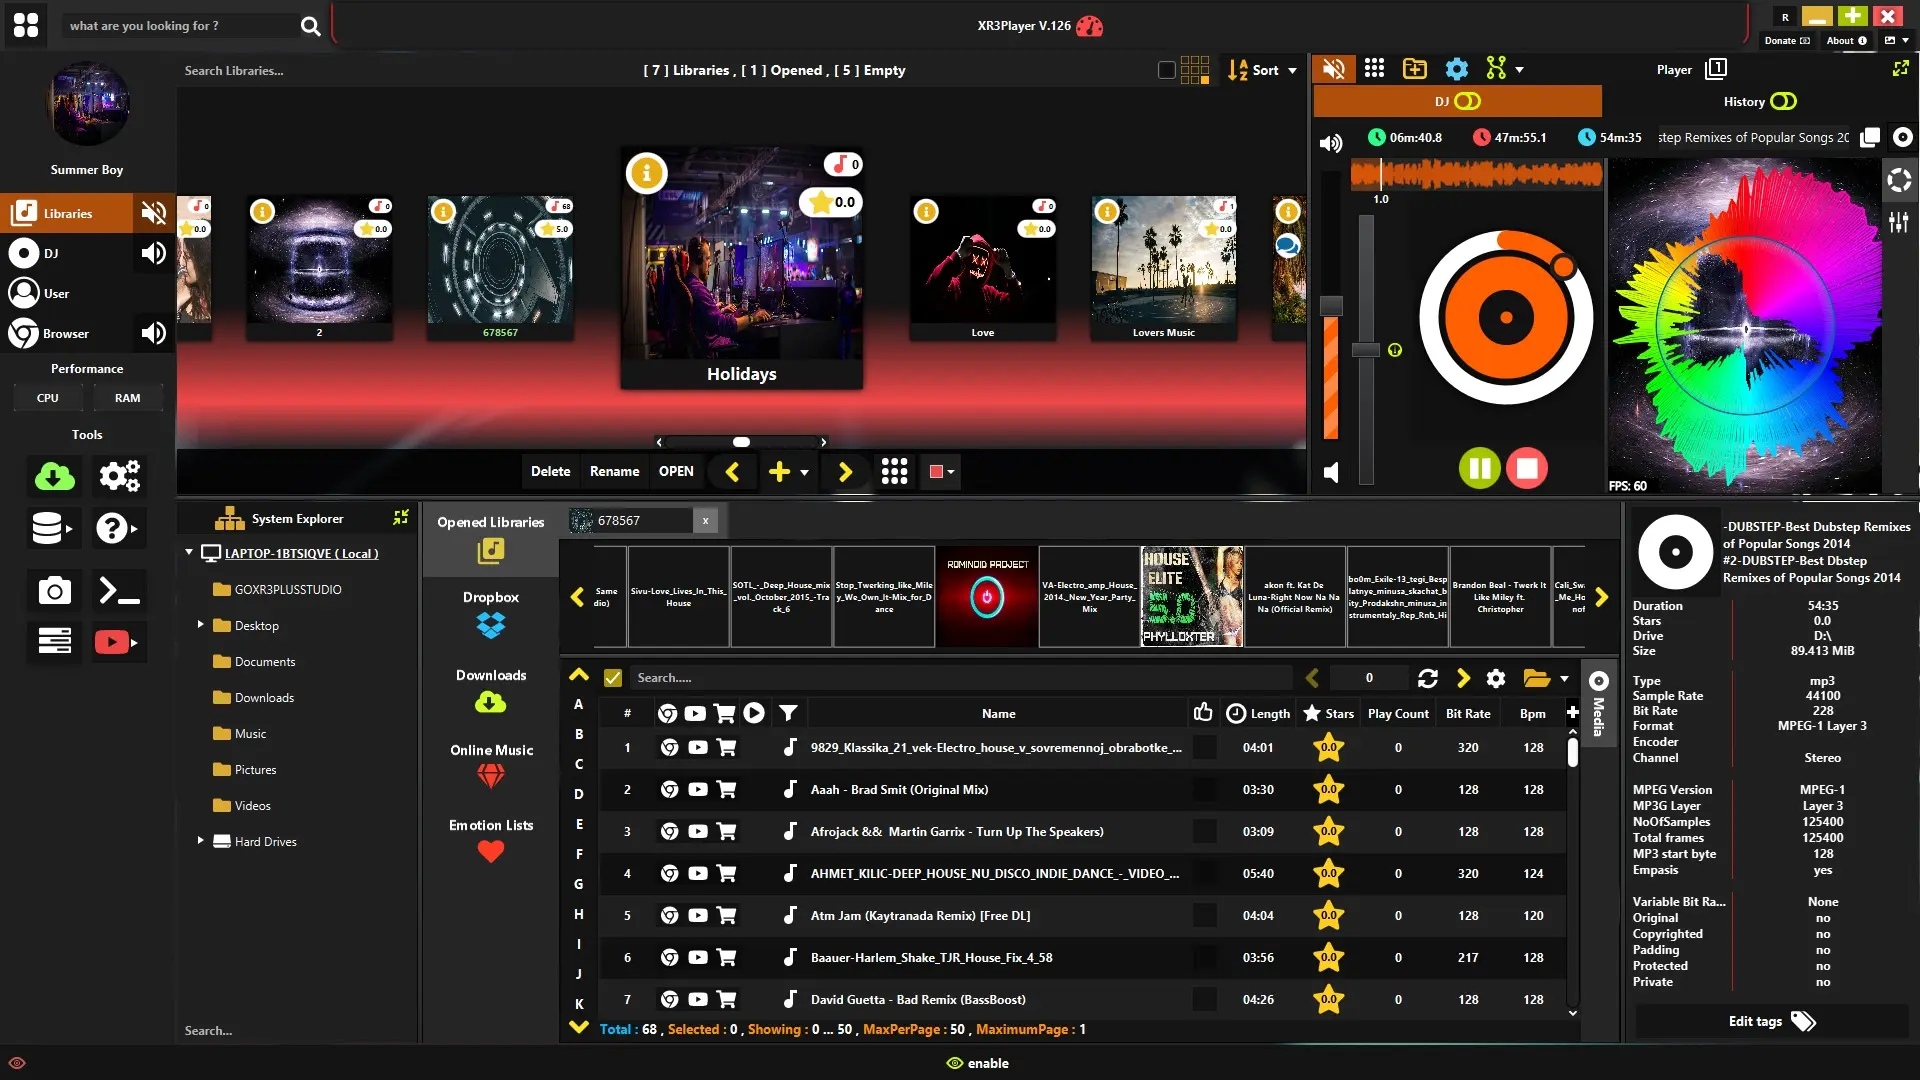1920x1080 pixels.
Task: Toggle the DJ switch in player panel
Action: (x=1467, y=101)
